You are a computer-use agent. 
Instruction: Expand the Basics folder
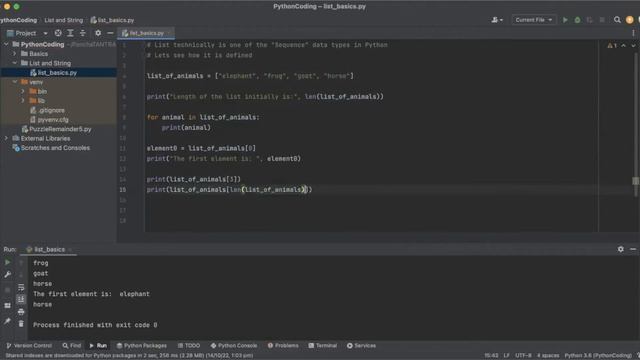click(15, 53)
